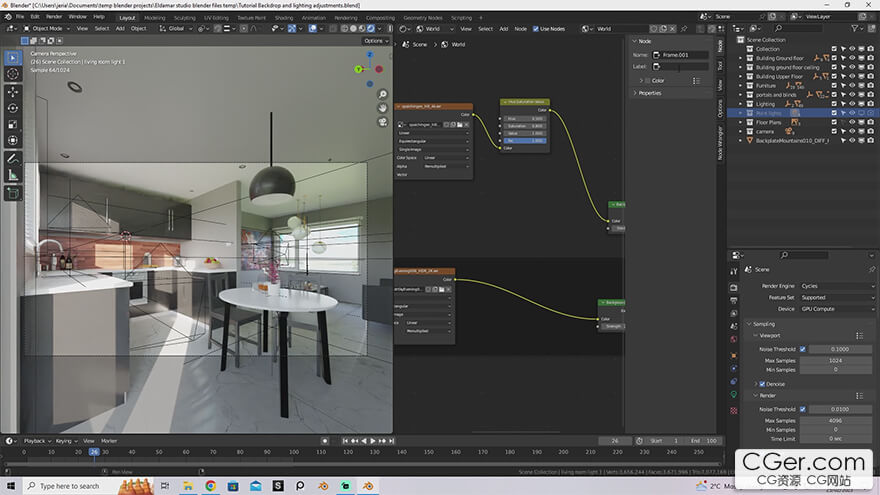Open the timeline Keying button
880x495 pixels.
[x=66, y=441]
